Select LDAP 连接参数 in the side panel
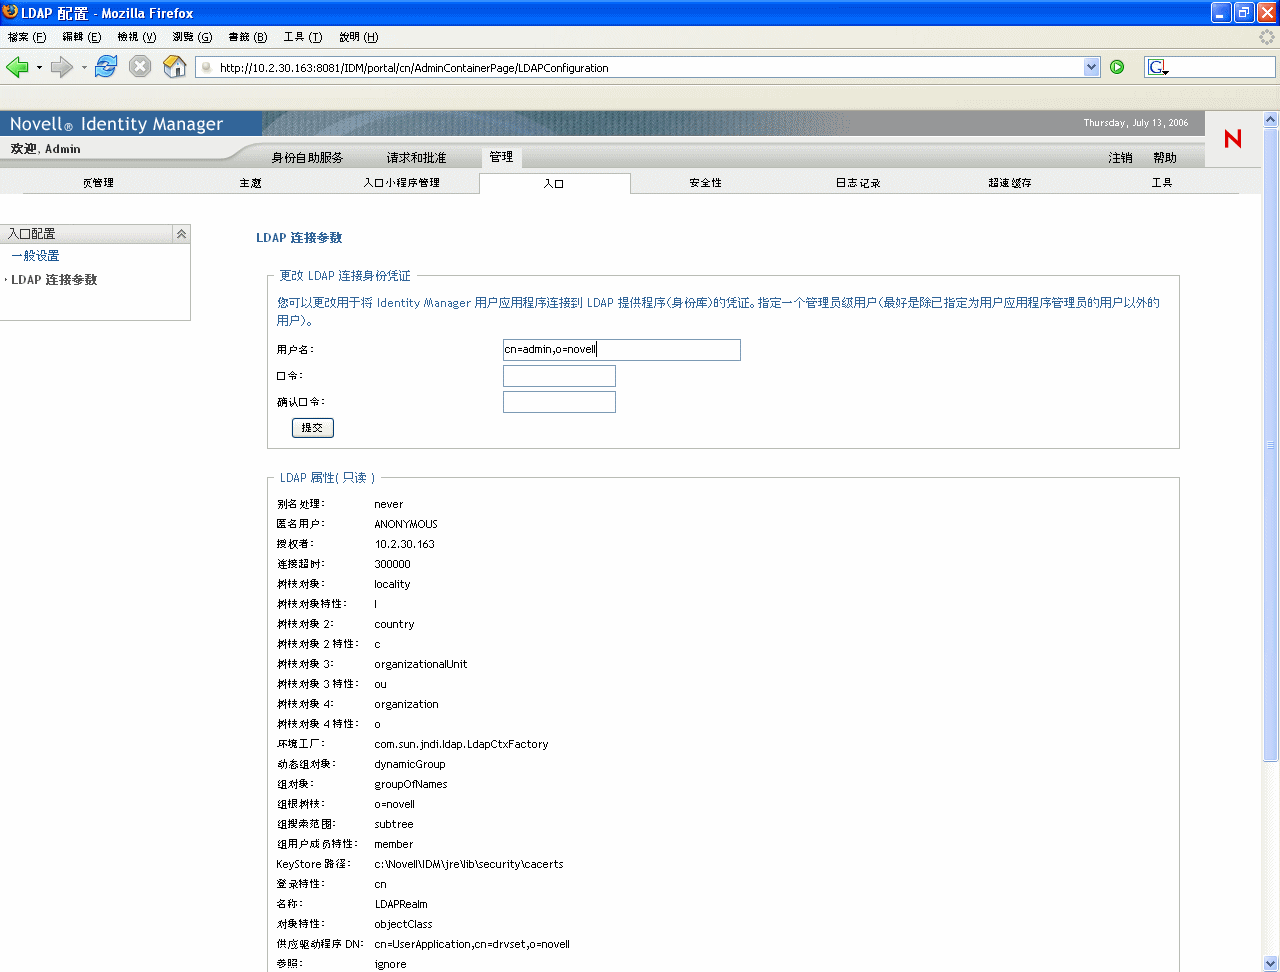 click(54, 280)
